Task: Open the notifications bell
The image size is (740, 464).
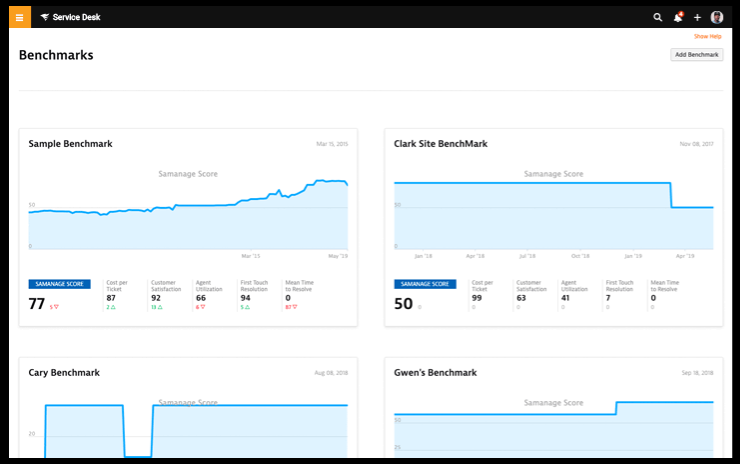Action: coord(678,17)
